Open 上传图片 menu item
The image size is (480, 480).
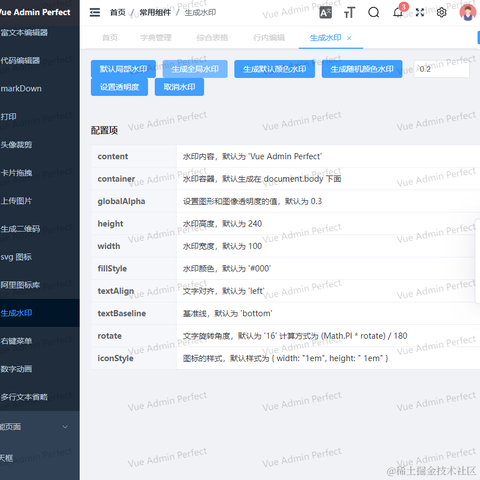(40, 201)
